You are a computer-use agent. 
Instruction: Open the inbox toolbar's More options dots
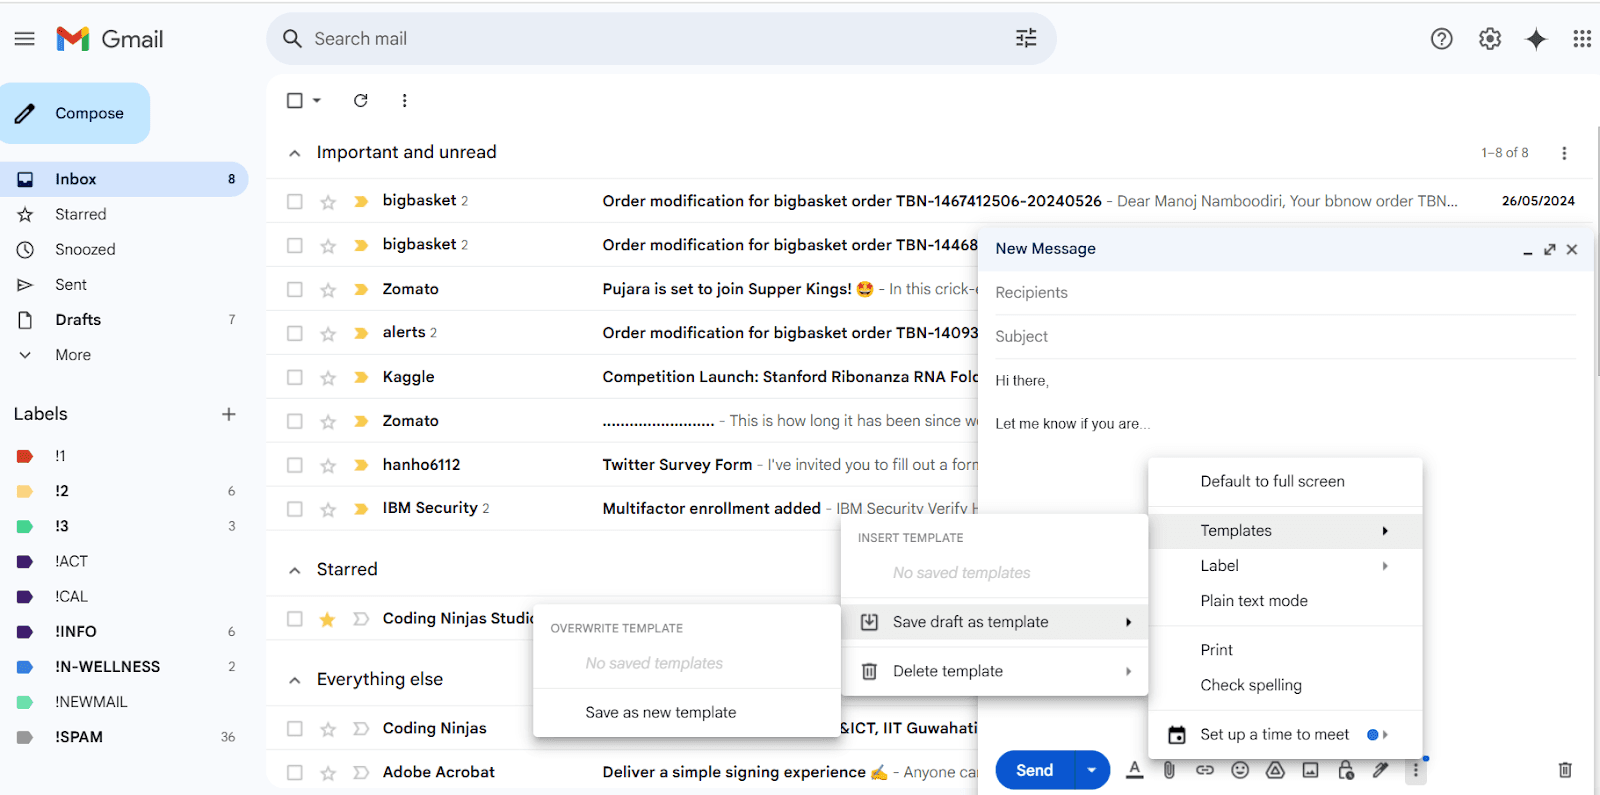[404, 100]
